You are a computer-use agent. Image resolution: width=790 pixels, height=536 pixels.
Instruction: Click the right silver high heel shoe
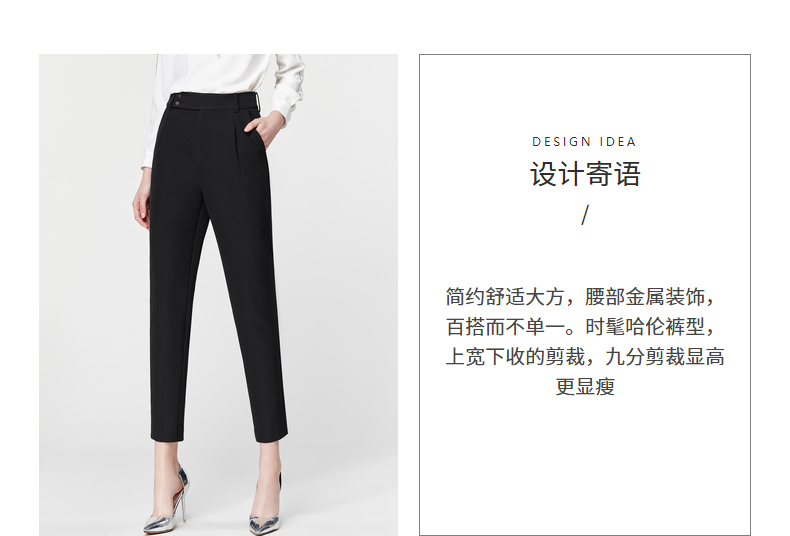(x=265, y=505)
